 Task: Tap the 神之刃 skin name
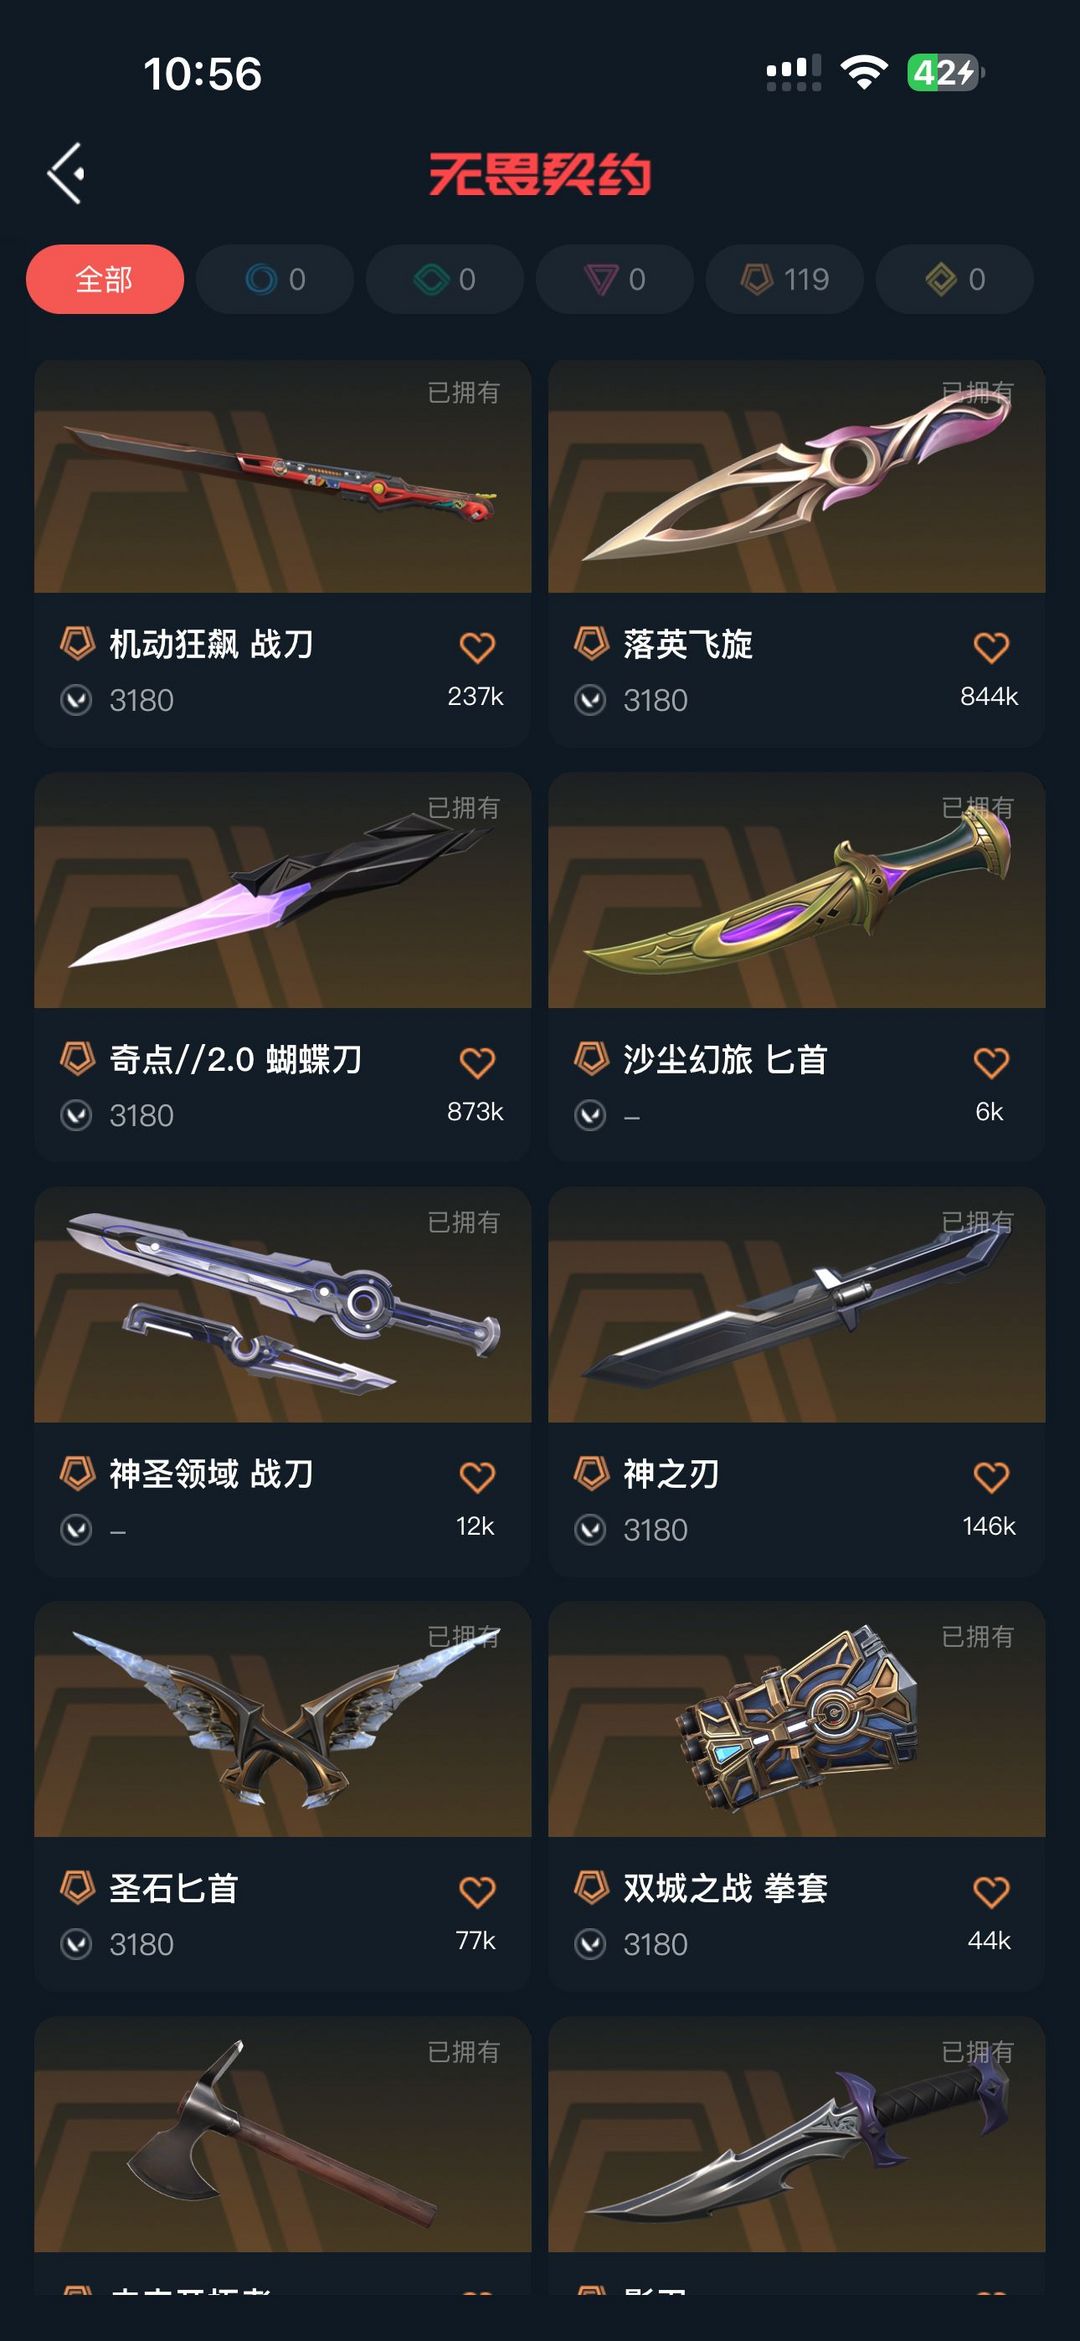point(671,1474)
